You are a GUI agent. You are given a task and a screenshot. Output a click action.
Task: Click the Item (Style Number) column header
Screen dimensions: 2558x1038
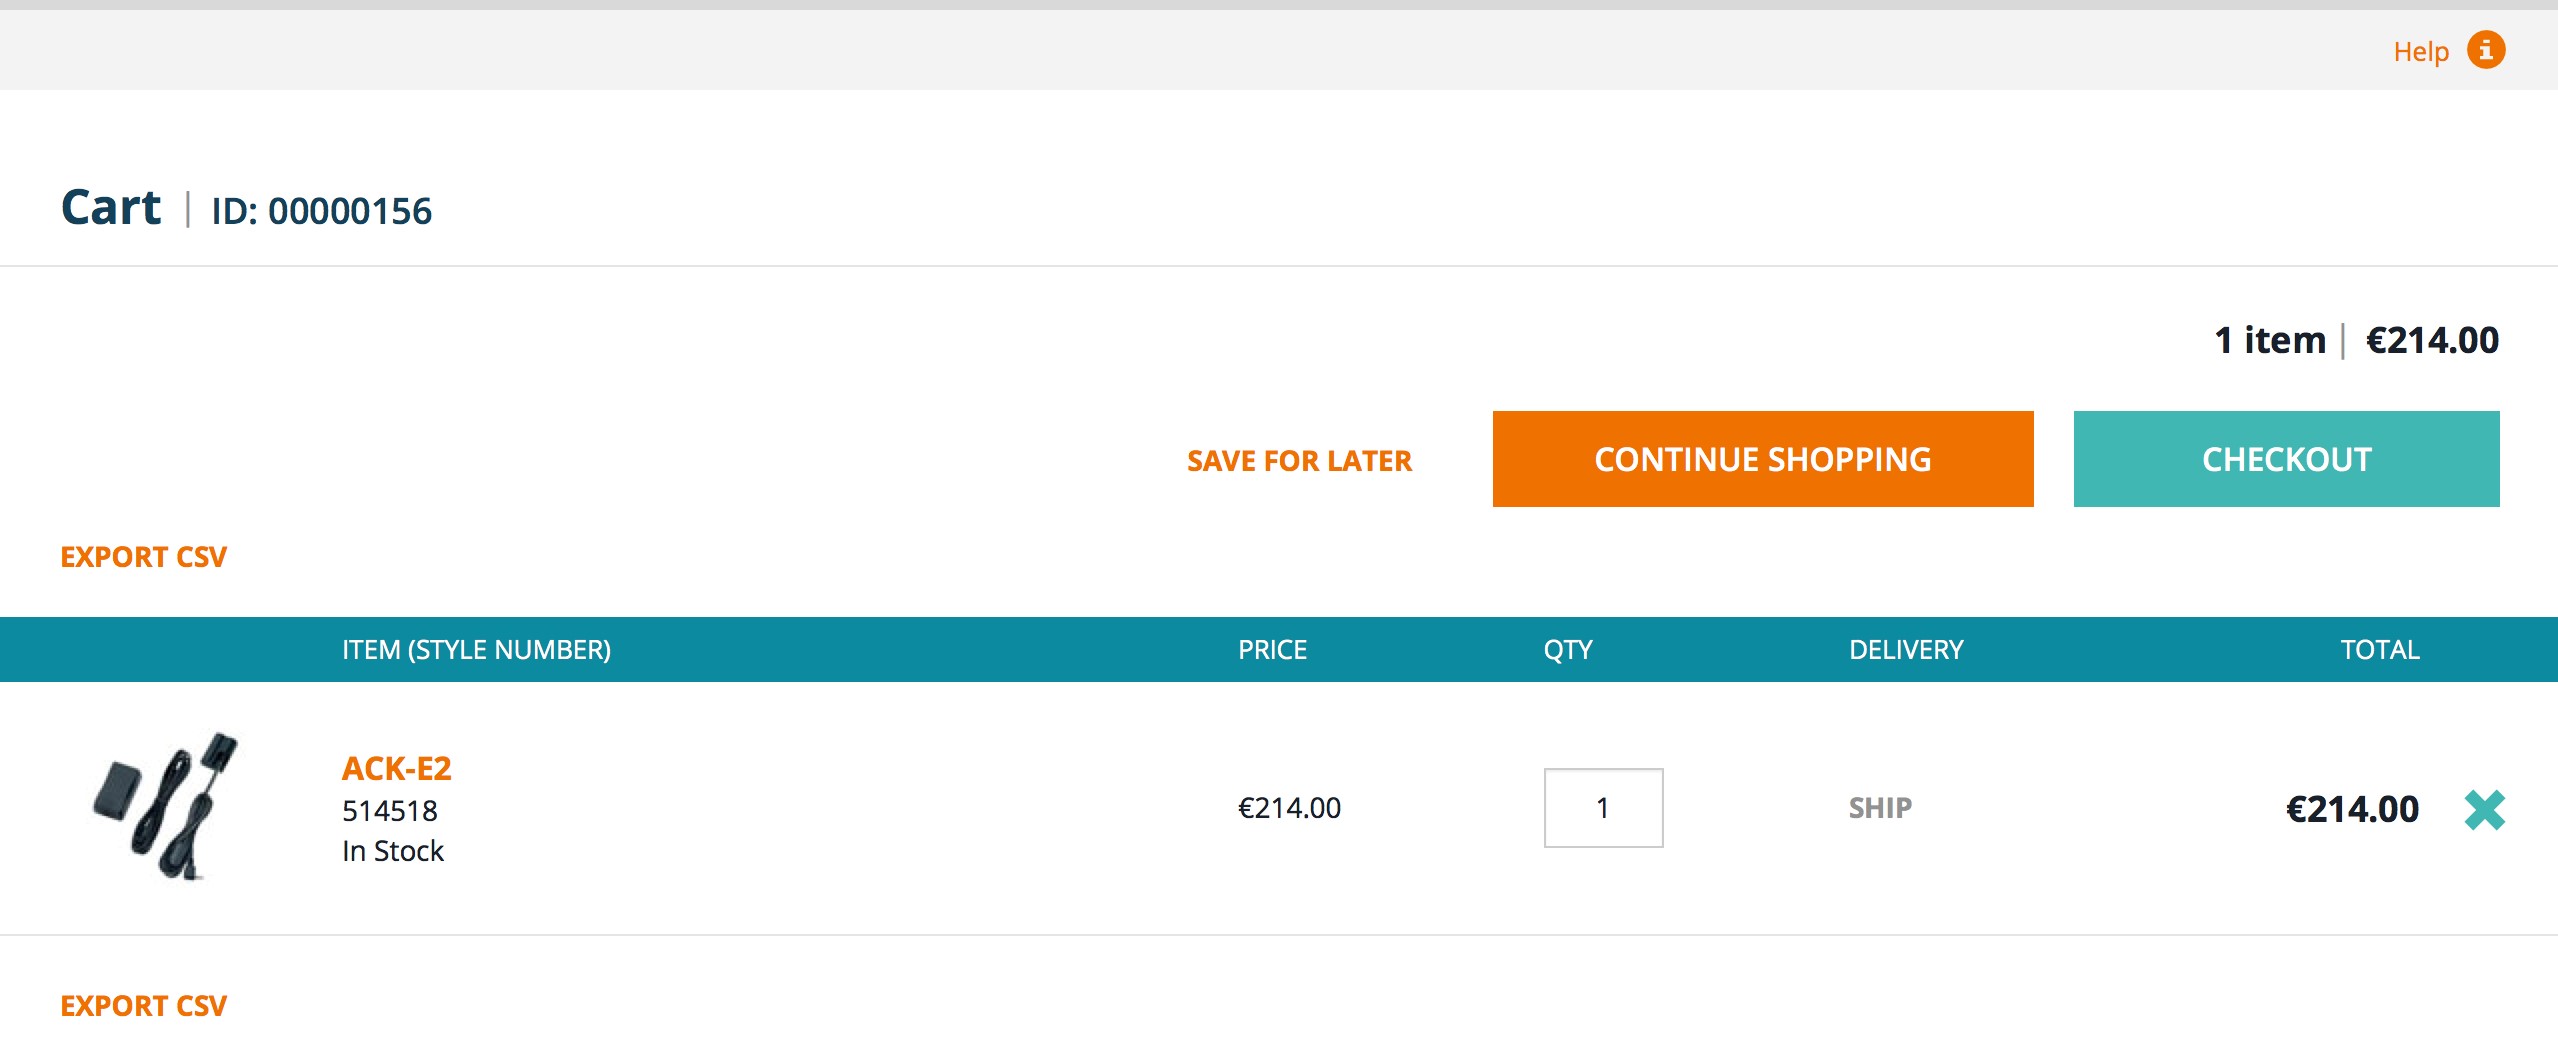(x=476, y=650)
